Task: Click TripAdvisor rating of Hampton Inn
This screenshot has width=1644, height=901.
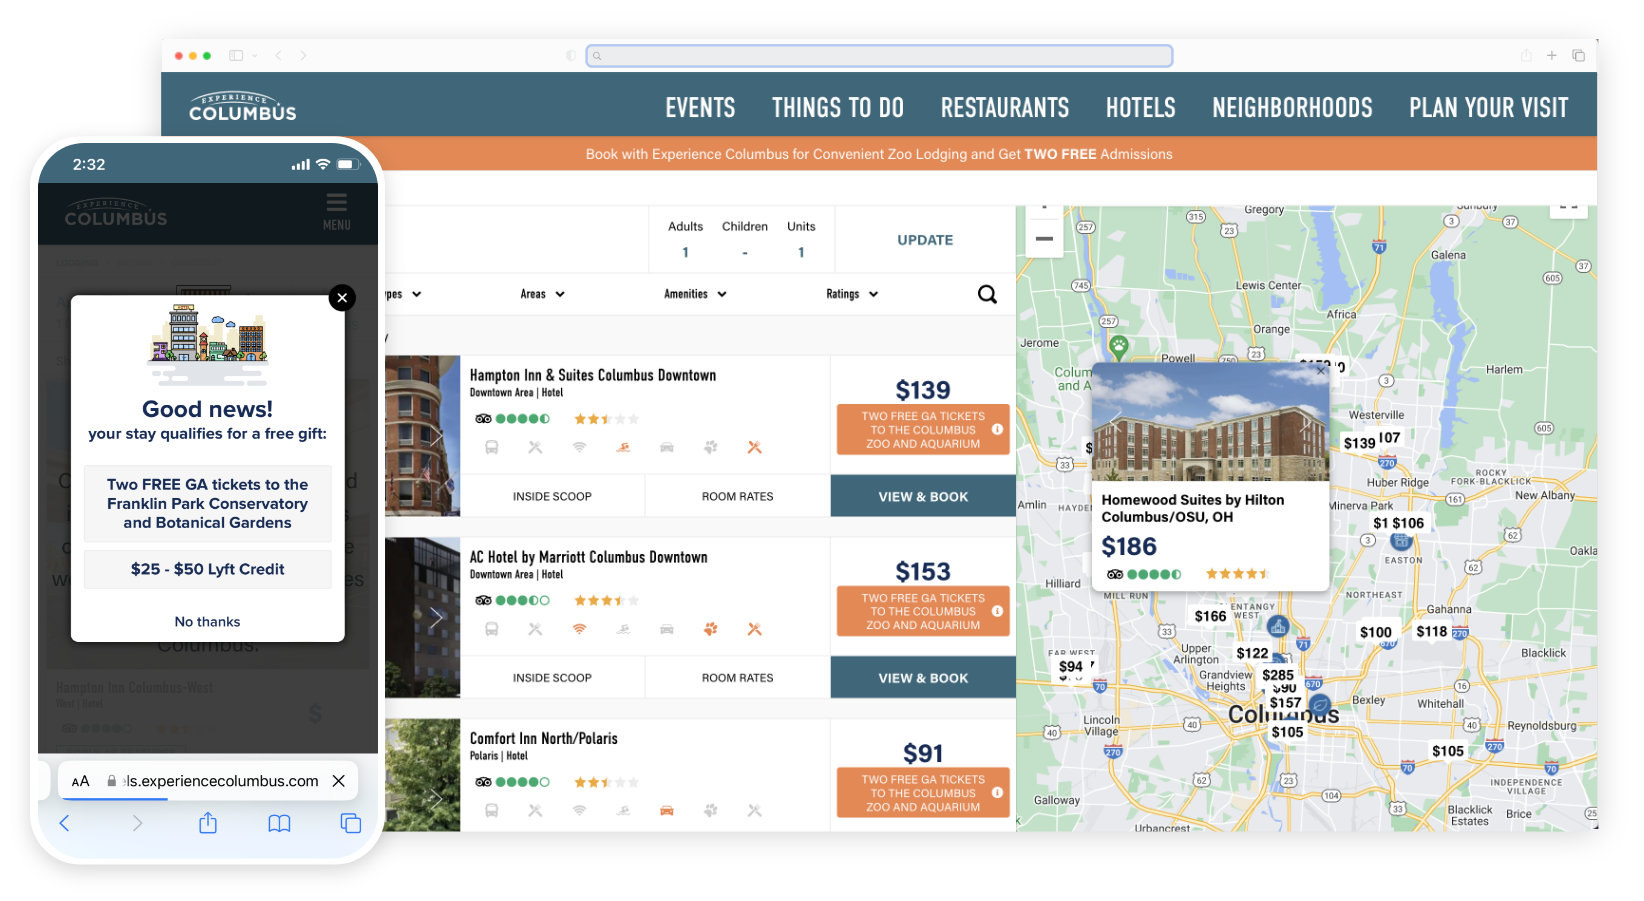Action: [x=512, y=419]
